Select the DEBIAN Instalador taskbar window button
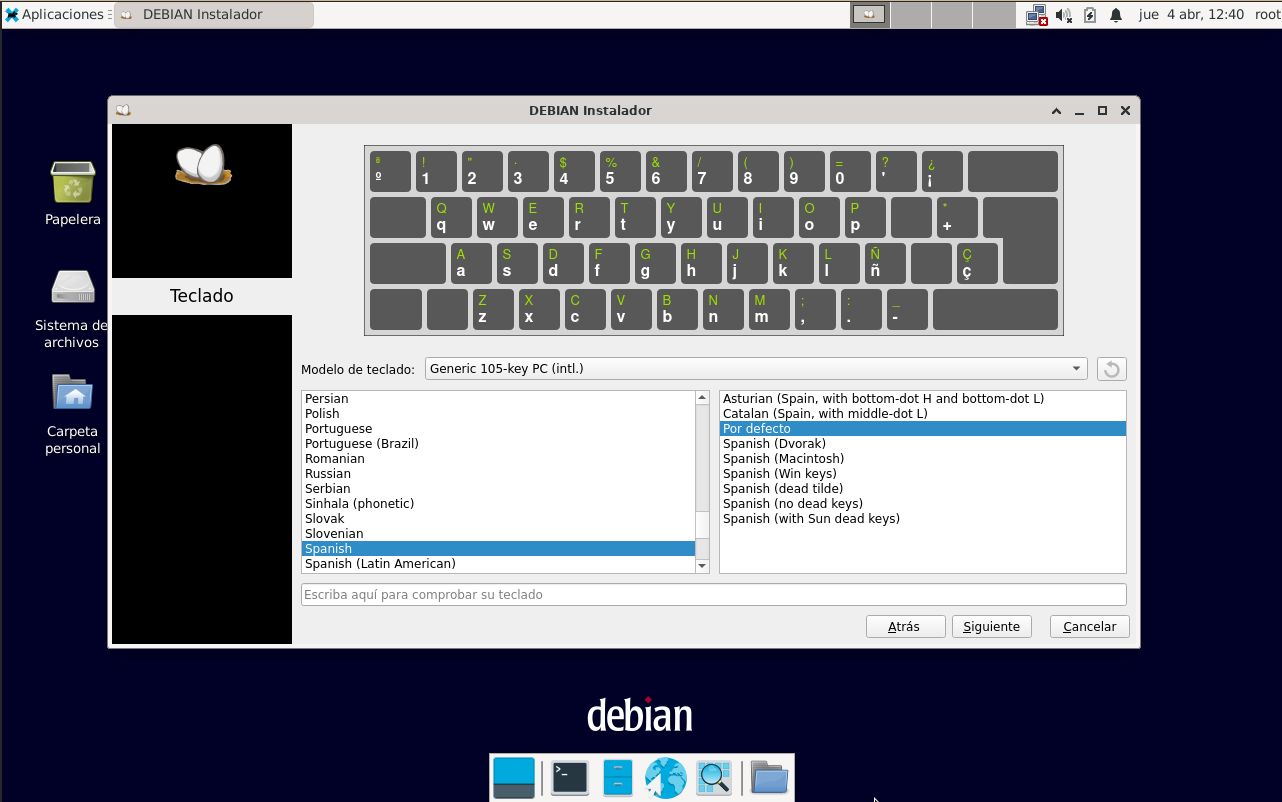The height and width of the screenshot is (802, 1282). (x=213, y=14)
